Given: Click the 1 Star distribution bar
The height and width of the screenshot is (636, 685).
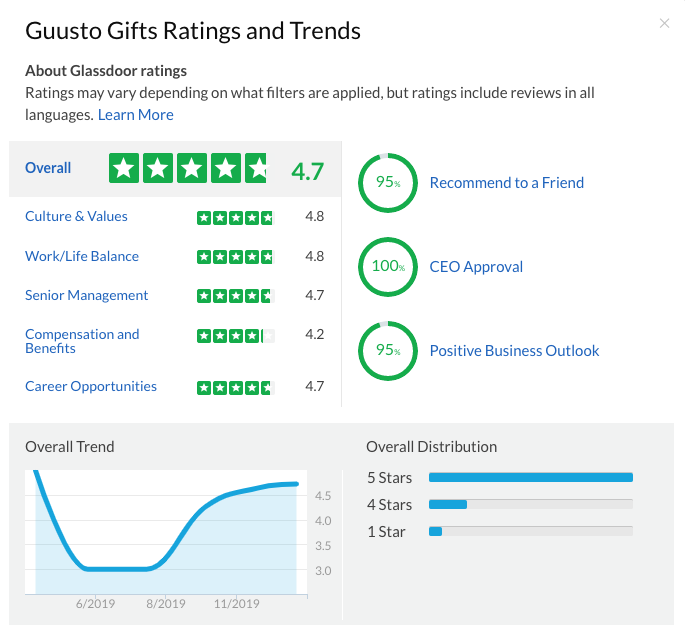Looking at the screenshot, I should coord(531,532).
